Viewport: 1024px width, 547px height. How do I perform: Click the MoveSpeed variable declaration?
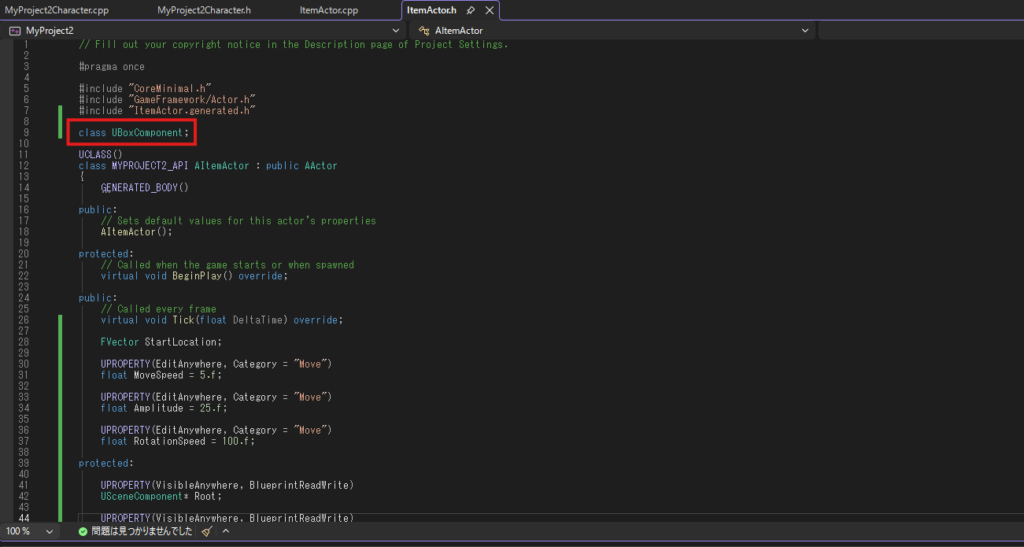159,375
